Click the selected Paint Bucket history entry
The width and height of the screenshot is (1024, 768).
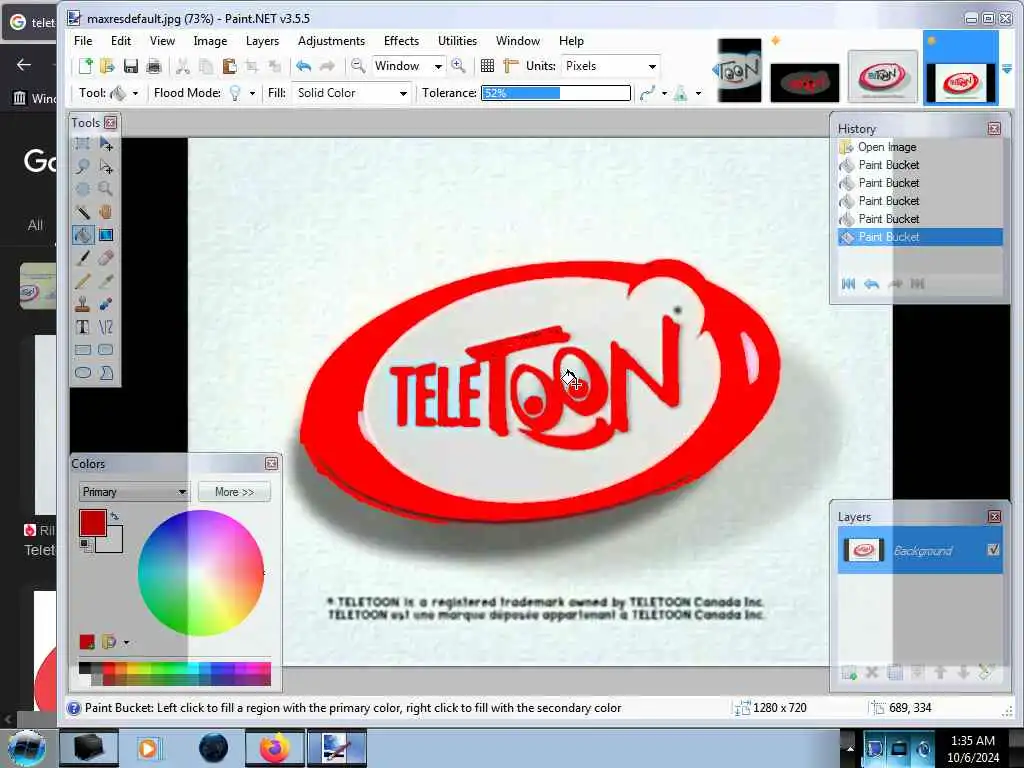(x=920, y=236)
